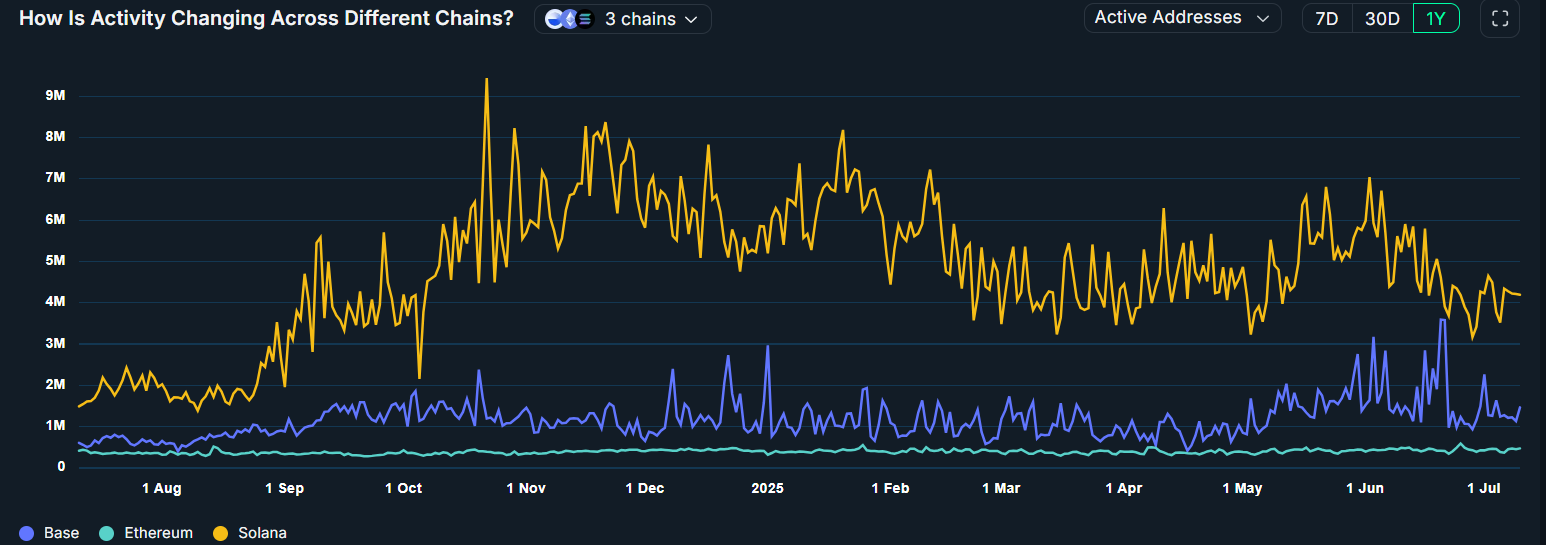This screenshot has height=545, width=1546.
Task: Click the 1 May x-axis label
Action: (1242, 489)
